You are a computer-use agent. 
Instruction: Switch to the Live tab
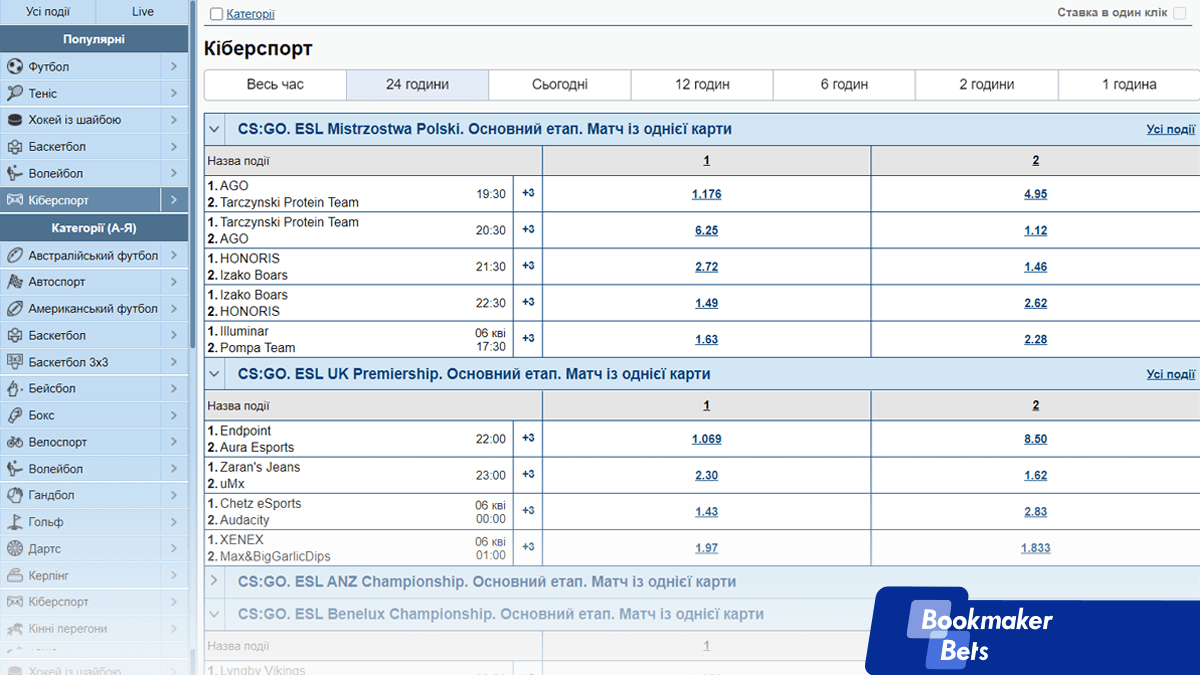(143, 12)
